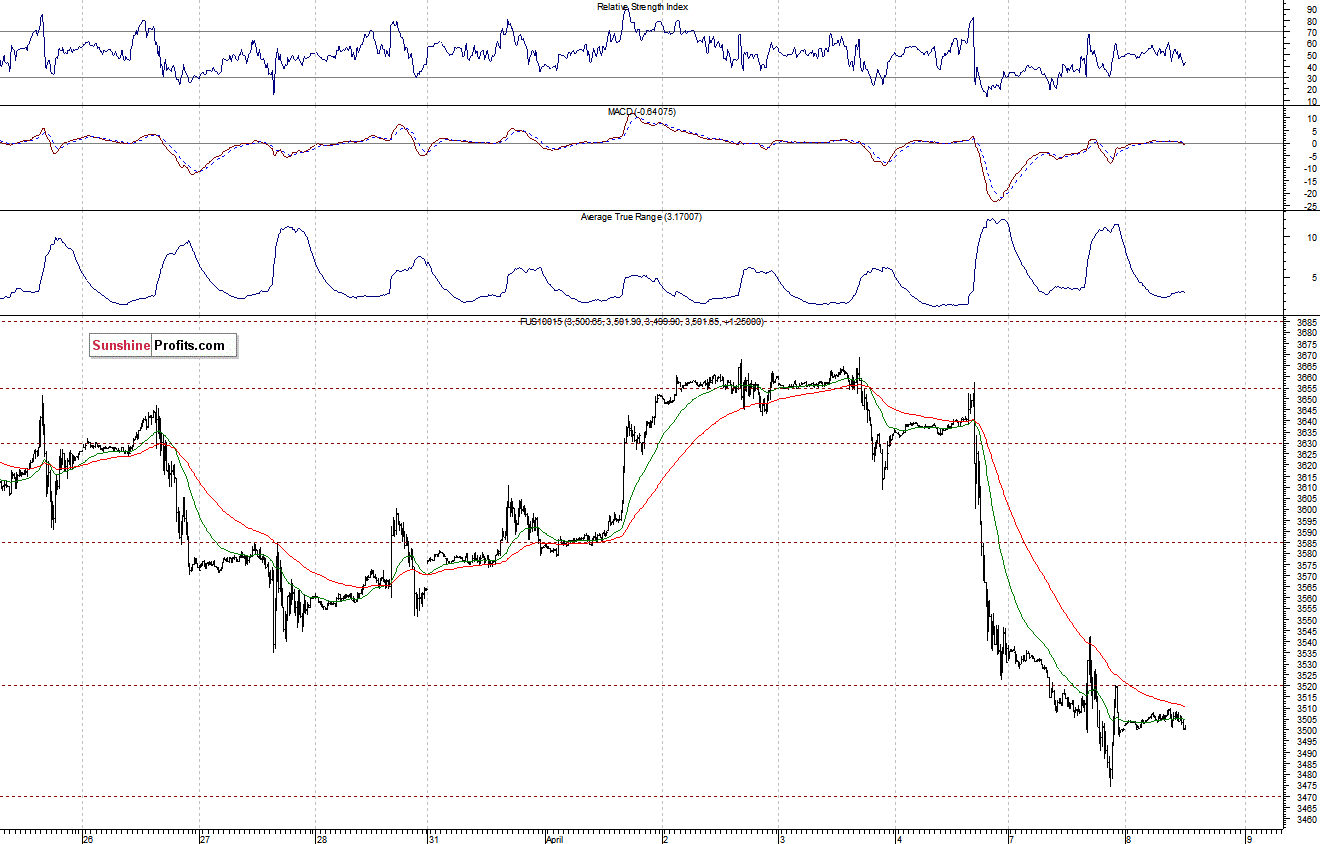Click the 3470 price axis label

pos(1305,796)
